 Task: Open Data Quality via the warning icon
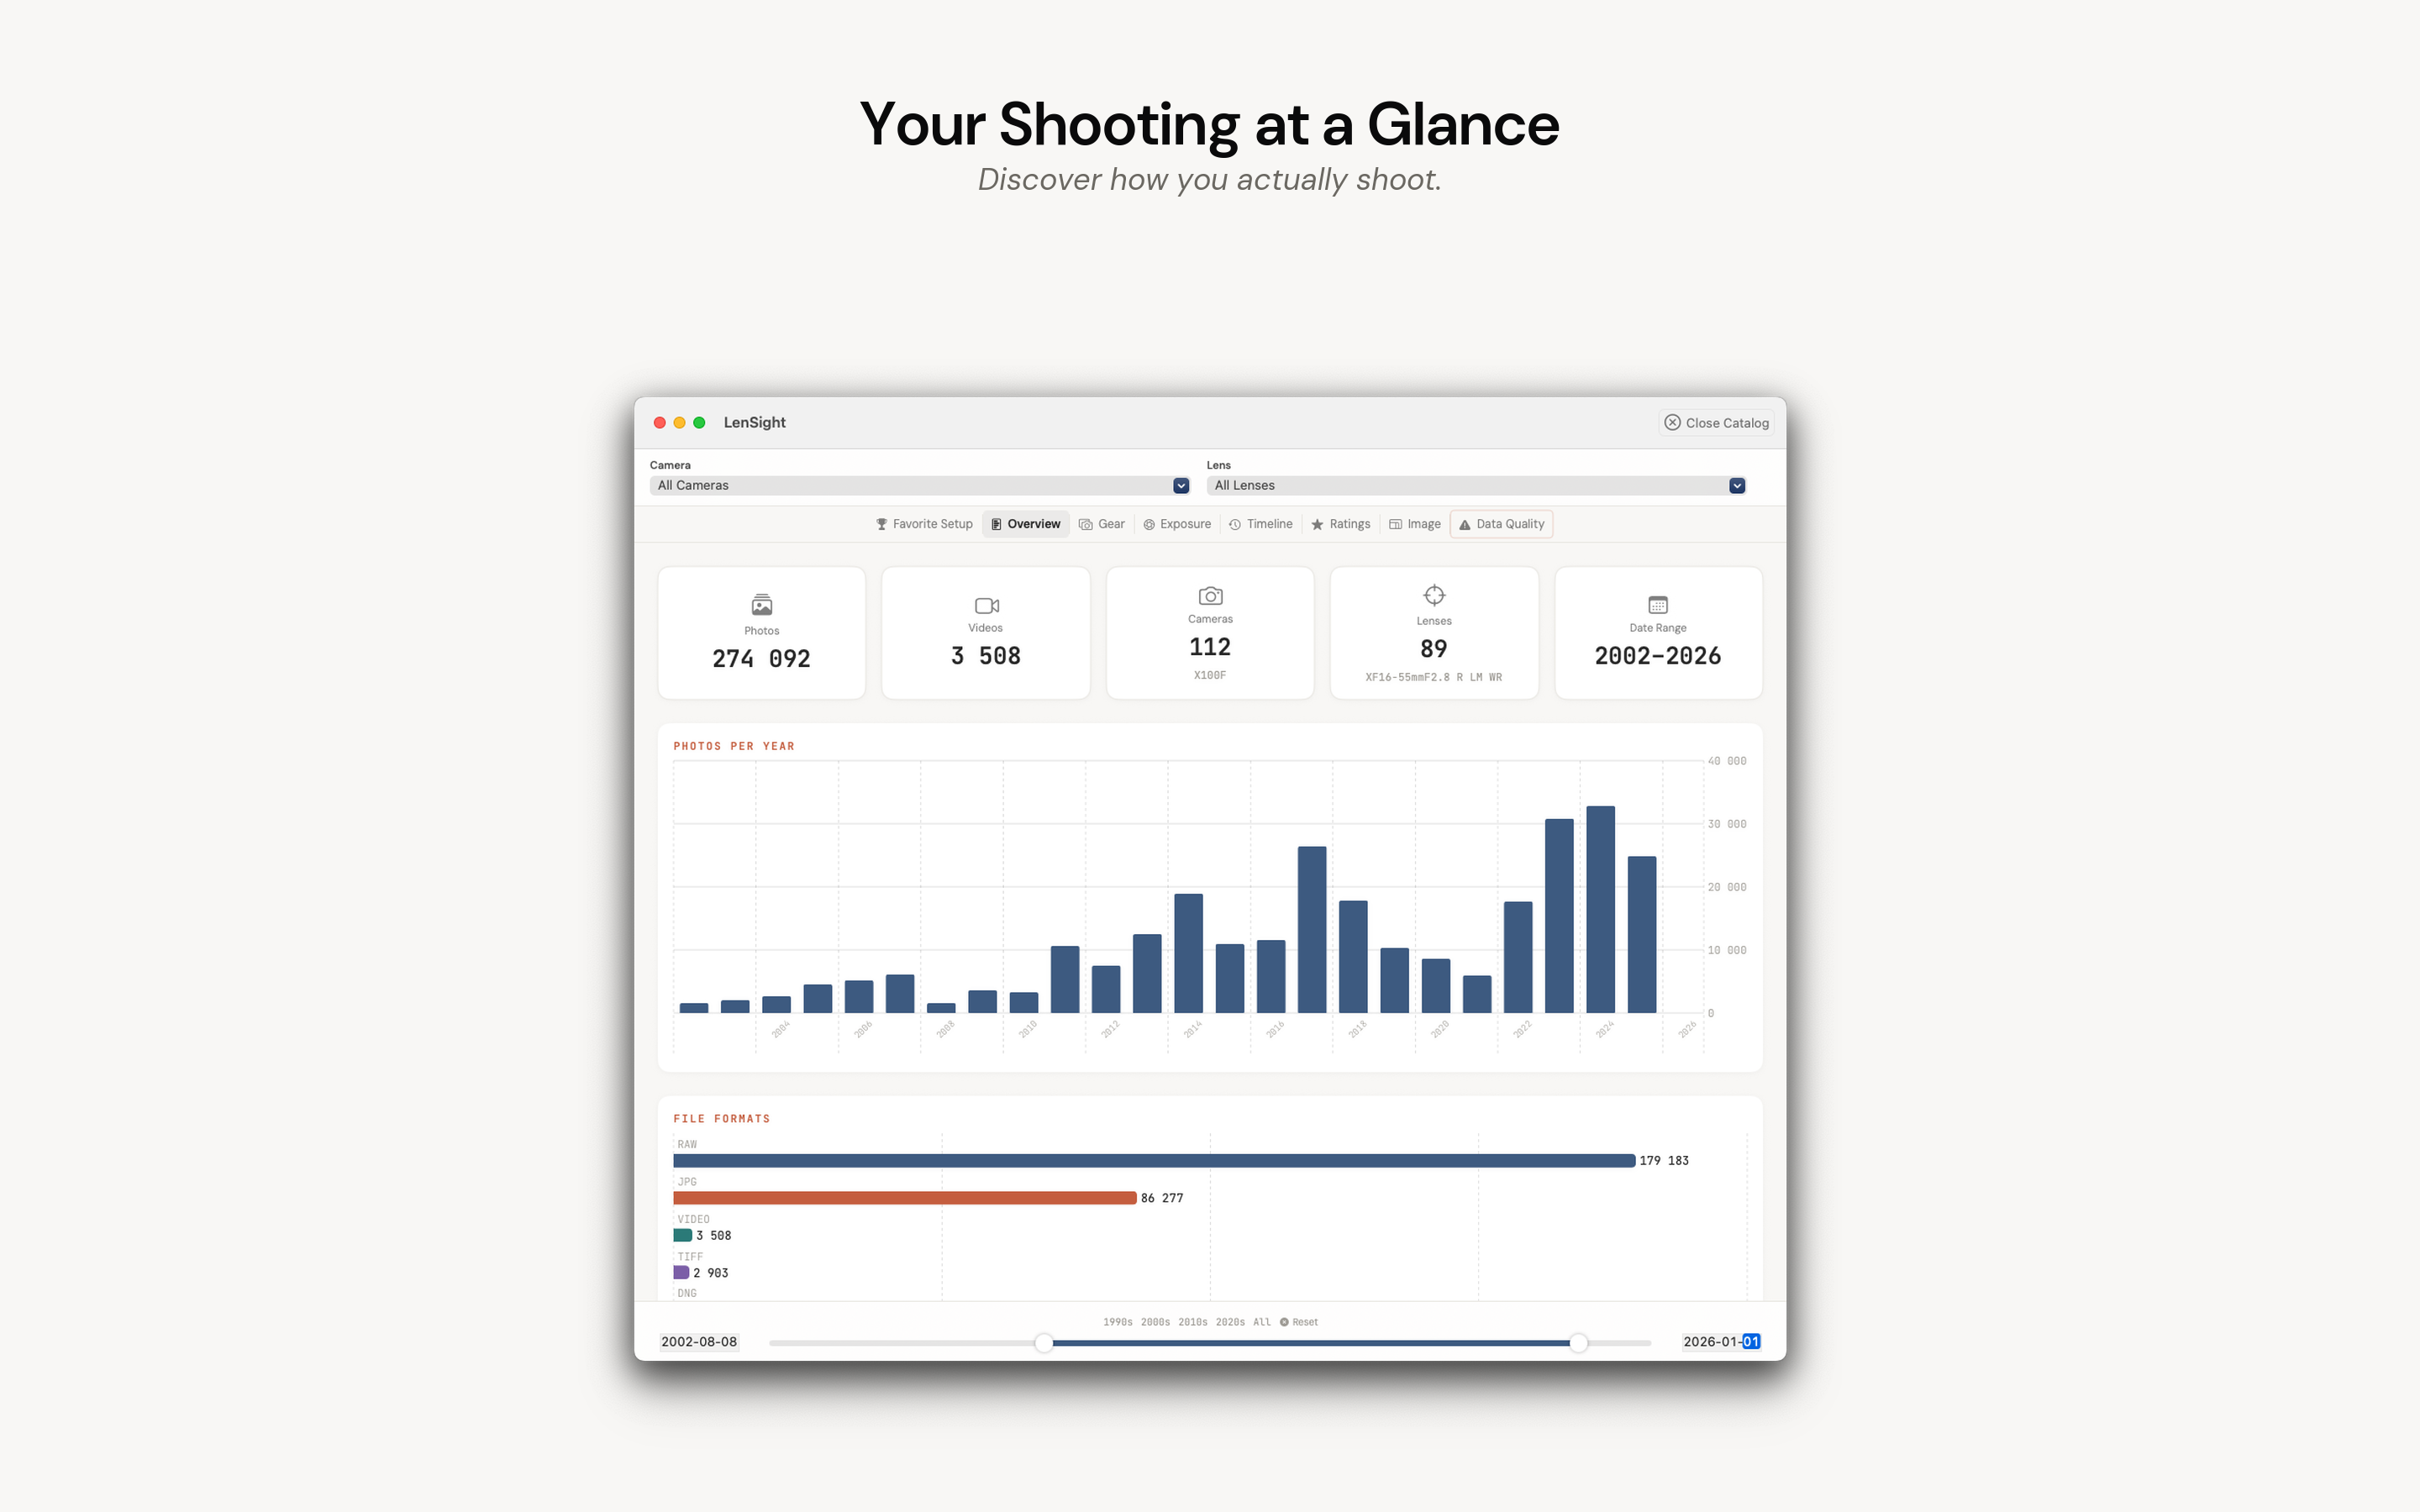1464,524
